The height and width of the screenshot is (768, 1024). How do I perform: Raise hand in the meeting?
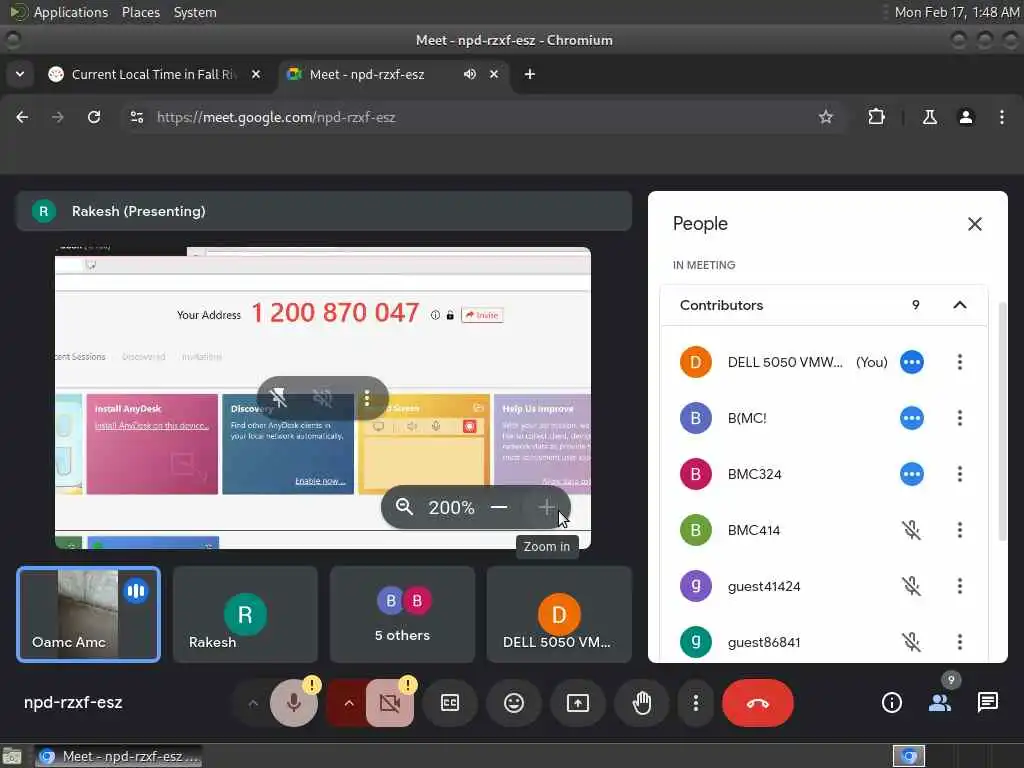tap(642, 703)
